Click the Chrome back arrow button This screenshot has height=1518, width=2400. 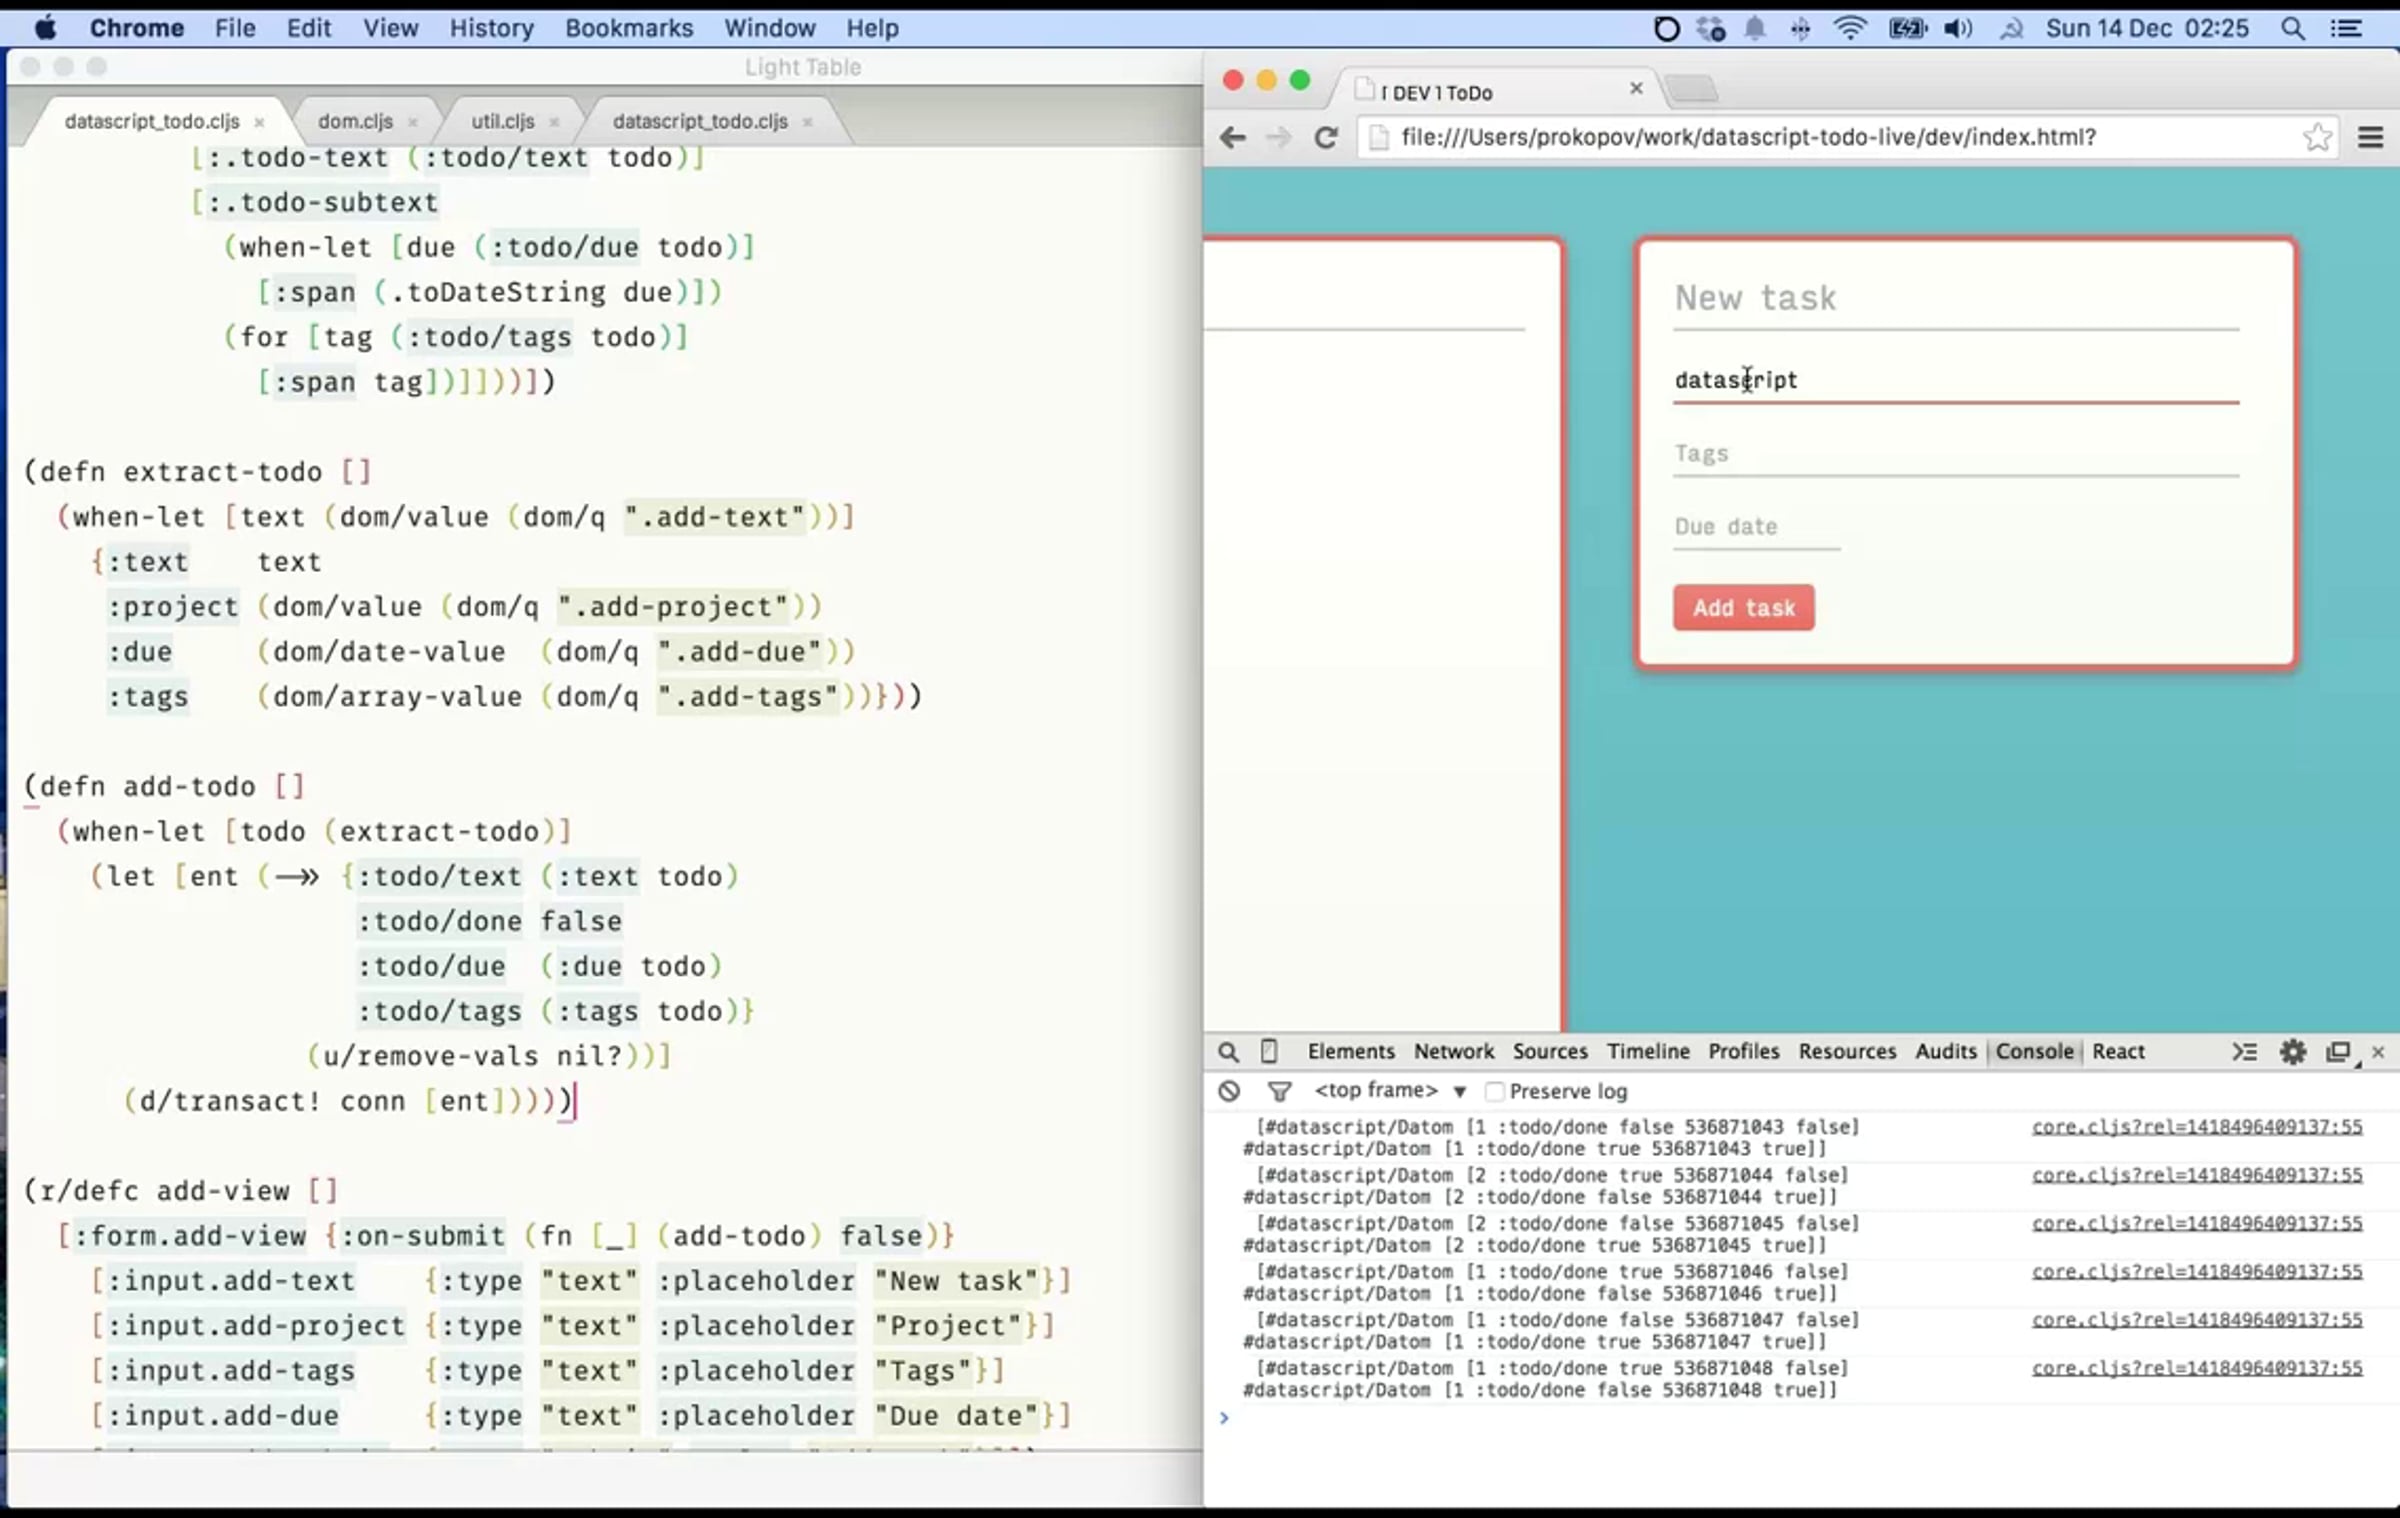click(1233, 137)
